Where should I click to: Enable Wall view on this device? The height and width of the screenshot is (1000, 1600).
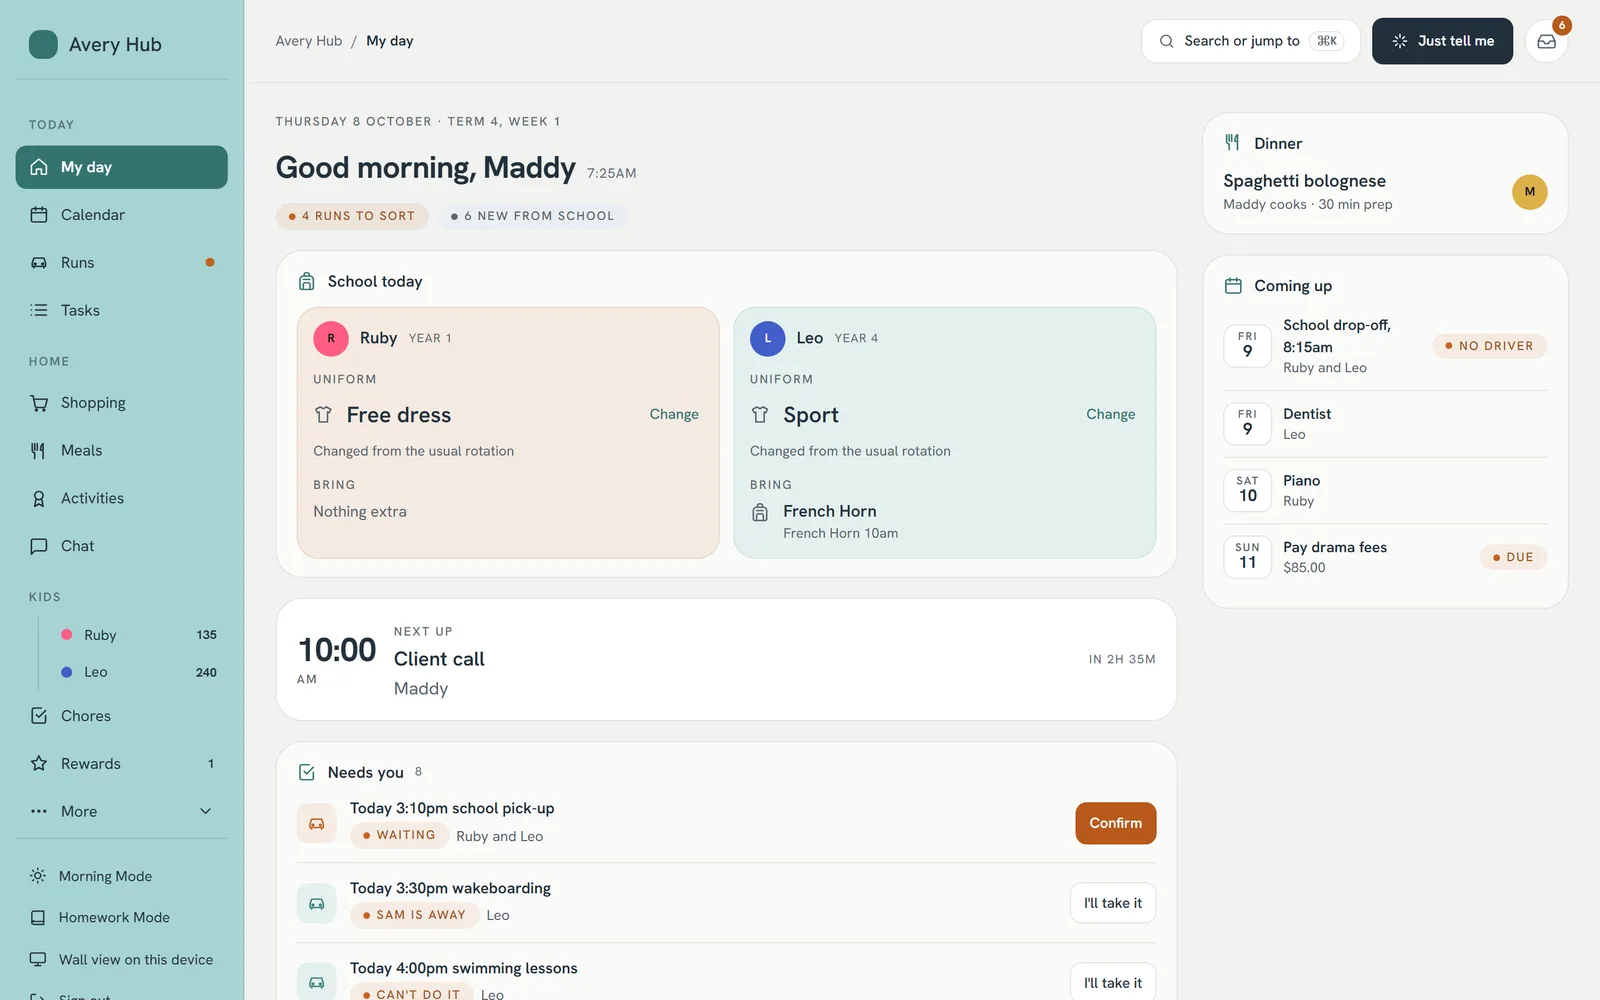coord(122,959)
